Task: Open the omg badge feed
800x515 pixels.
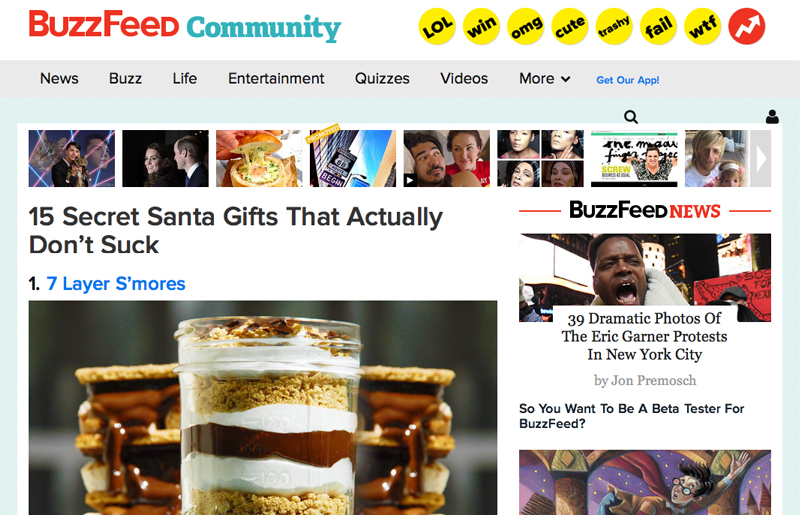Action: pyautogui.click(x=526, y=27)
